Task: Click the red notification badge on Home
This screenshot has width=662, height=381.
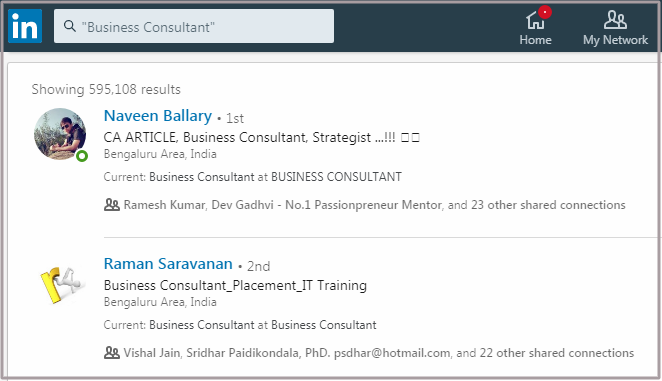Action: point(545,12)
